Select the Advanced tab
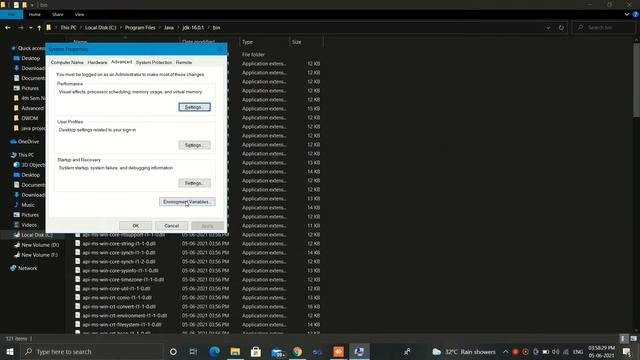The width and height of the screenshot is (640, 360). click(x=122, y=62)
